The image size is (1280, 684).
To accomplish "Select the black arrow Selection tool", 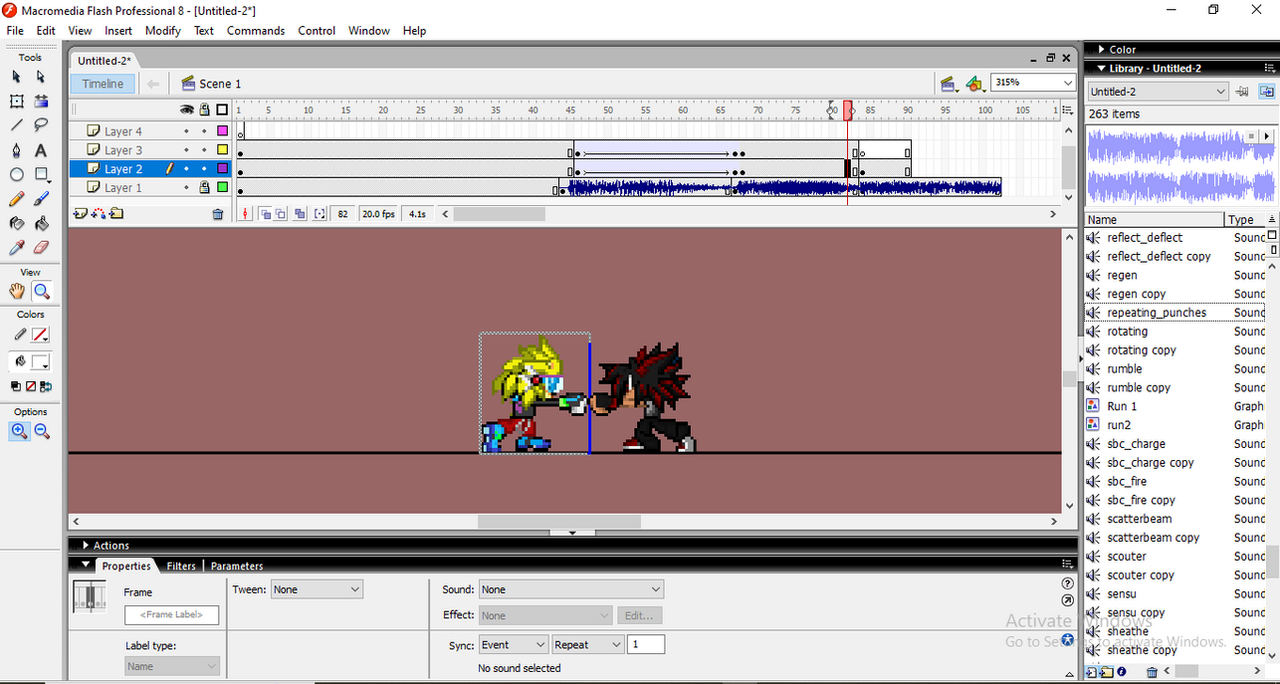I will pos(17,77).
